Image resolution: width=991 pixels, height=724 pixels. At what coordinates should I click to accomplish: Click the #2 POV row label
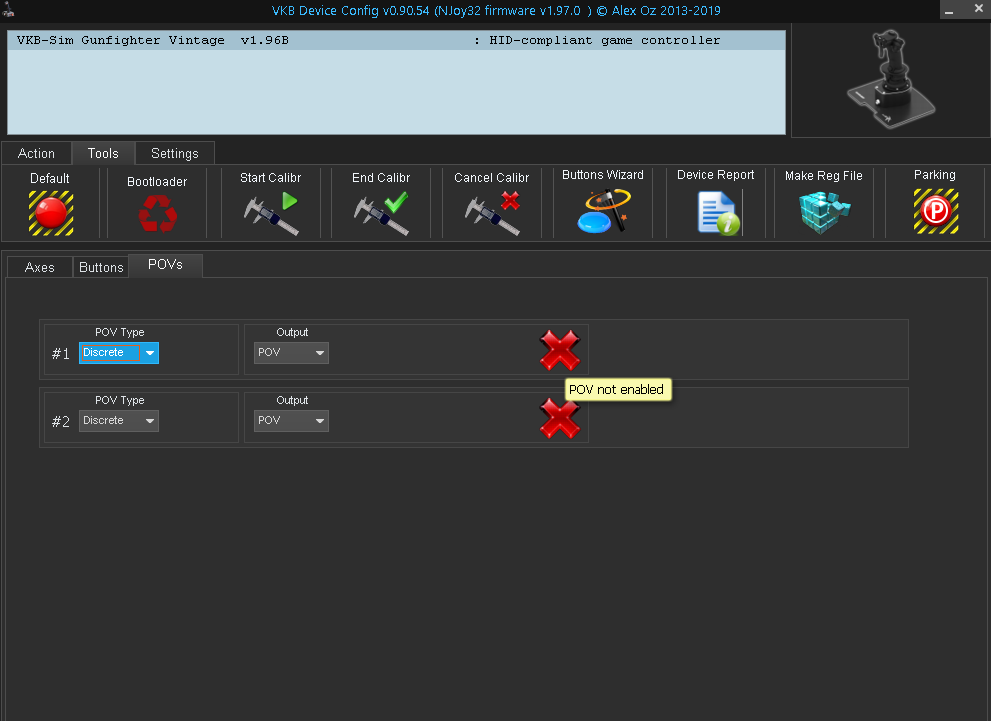pos(61,422)
